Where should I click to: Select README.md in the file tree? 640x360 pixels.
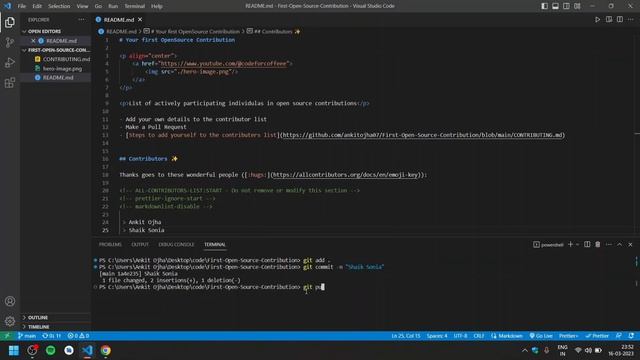(x=58, y=78)
